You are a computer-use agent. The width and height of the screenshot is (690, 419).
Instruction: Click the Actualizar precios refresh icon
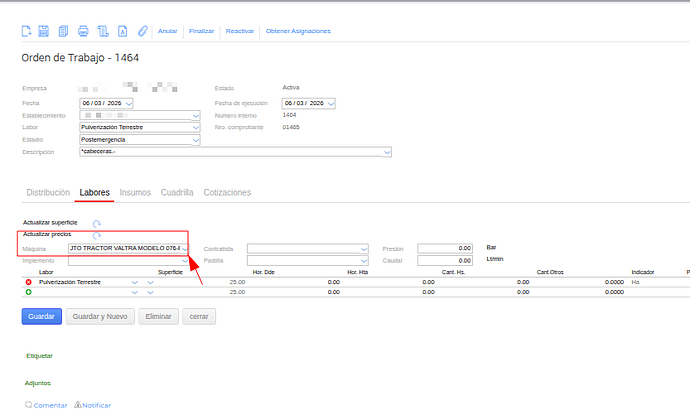[x=97, y=235]
